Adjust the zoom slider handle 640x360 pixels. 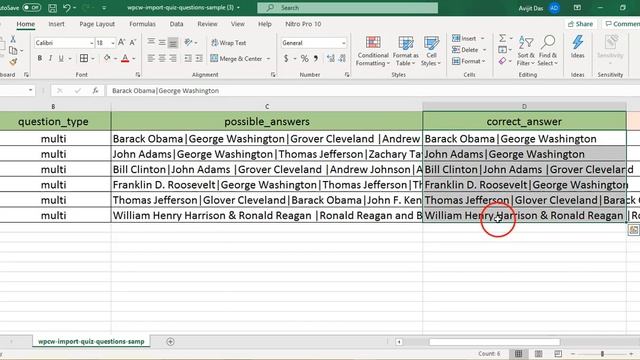pos(602,353)
